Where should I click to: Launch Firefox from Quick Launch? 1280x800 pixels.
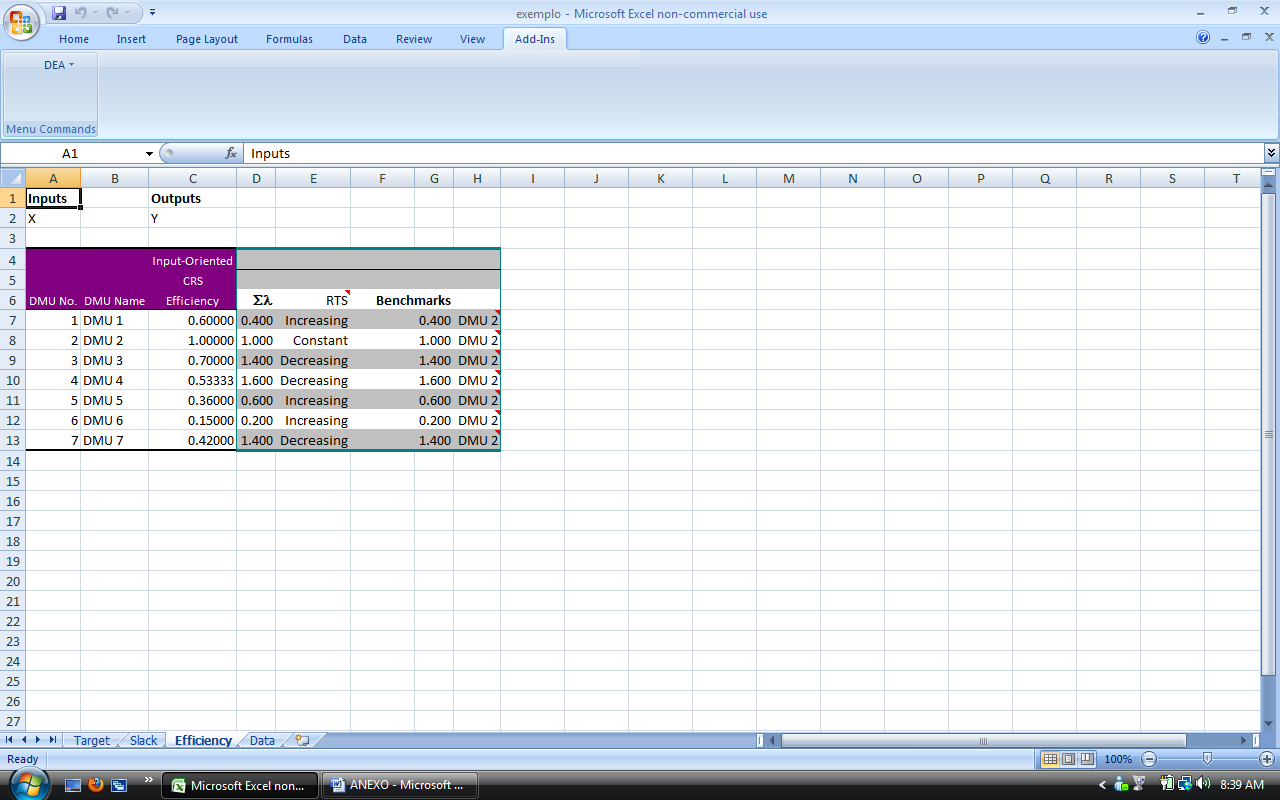[96, 785]
